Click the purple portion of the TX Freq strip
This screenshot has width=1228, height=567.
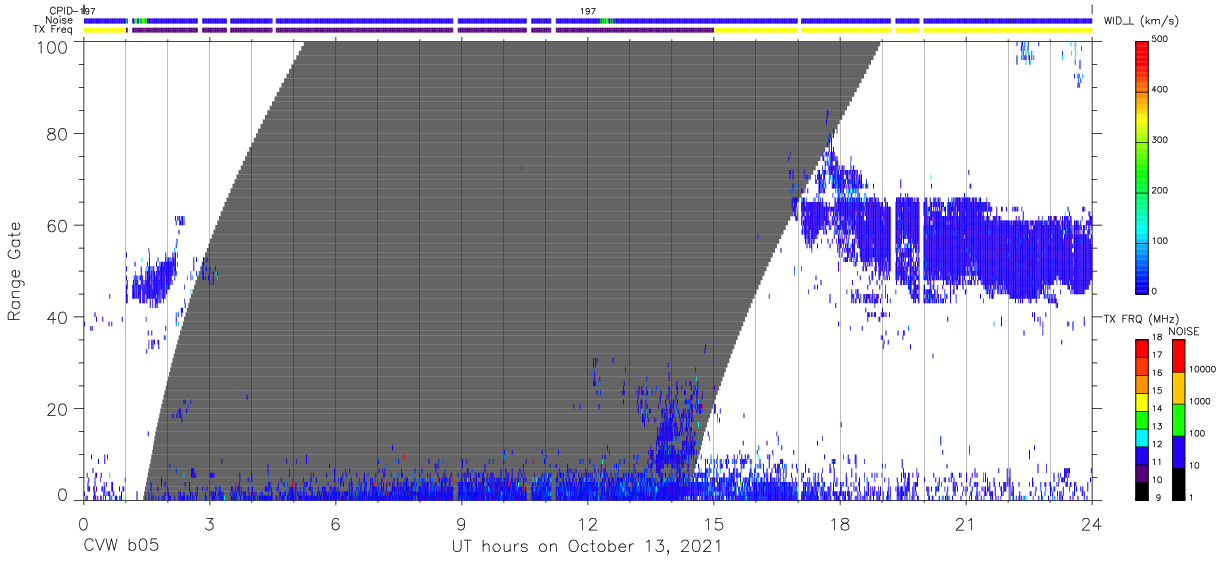point(400,30)
